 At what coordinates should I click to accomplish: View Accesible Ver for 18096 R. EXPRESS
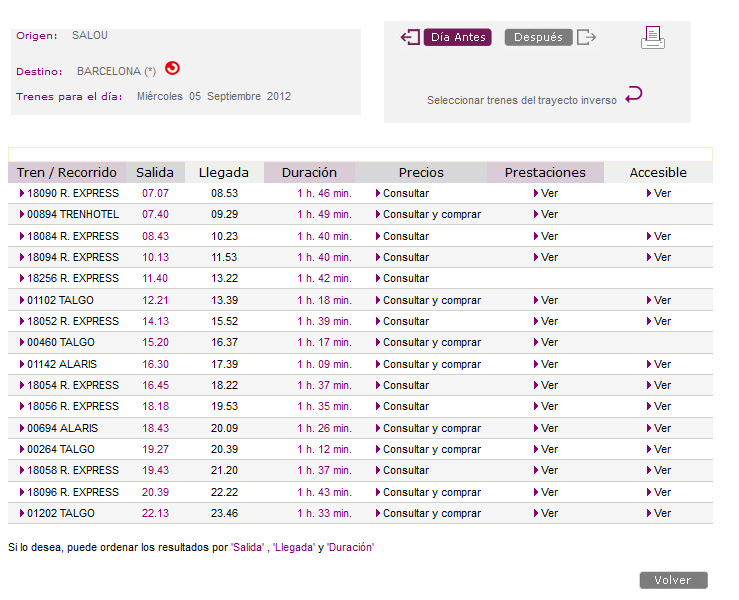659,492
